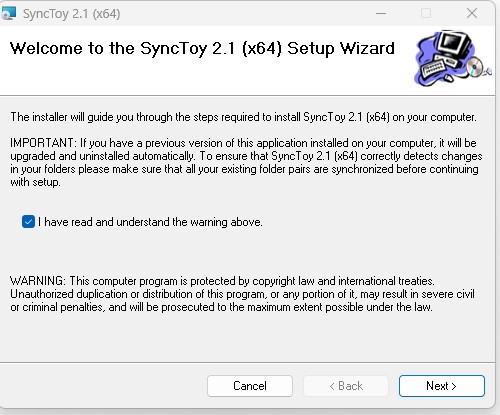
Task: Click the greyed-out maximize window icon
Action: click(426, 13)
